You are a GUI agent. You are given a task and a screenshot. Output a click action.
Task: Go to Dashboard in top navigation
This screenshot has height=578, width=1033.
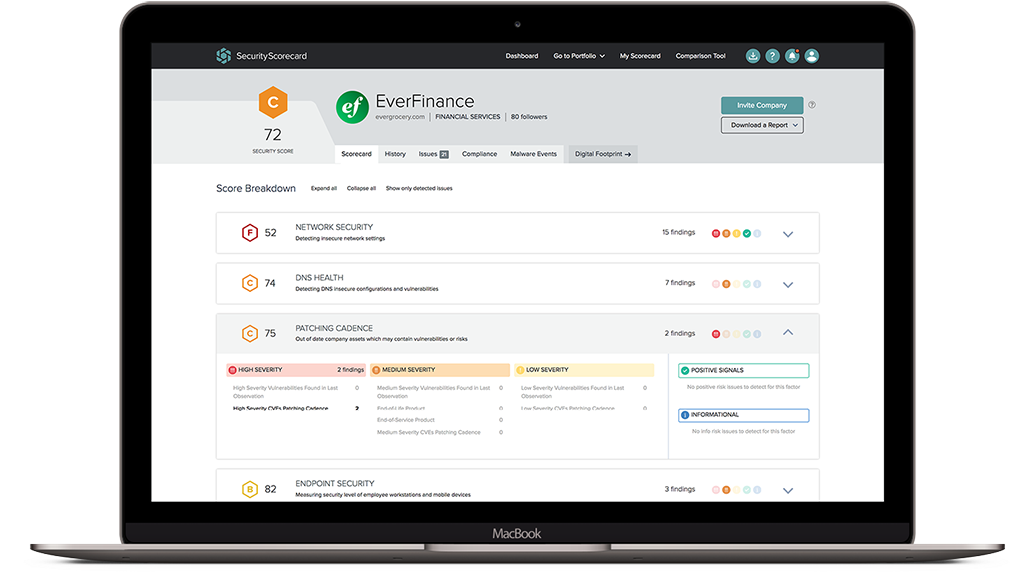(x=522, y=56)
